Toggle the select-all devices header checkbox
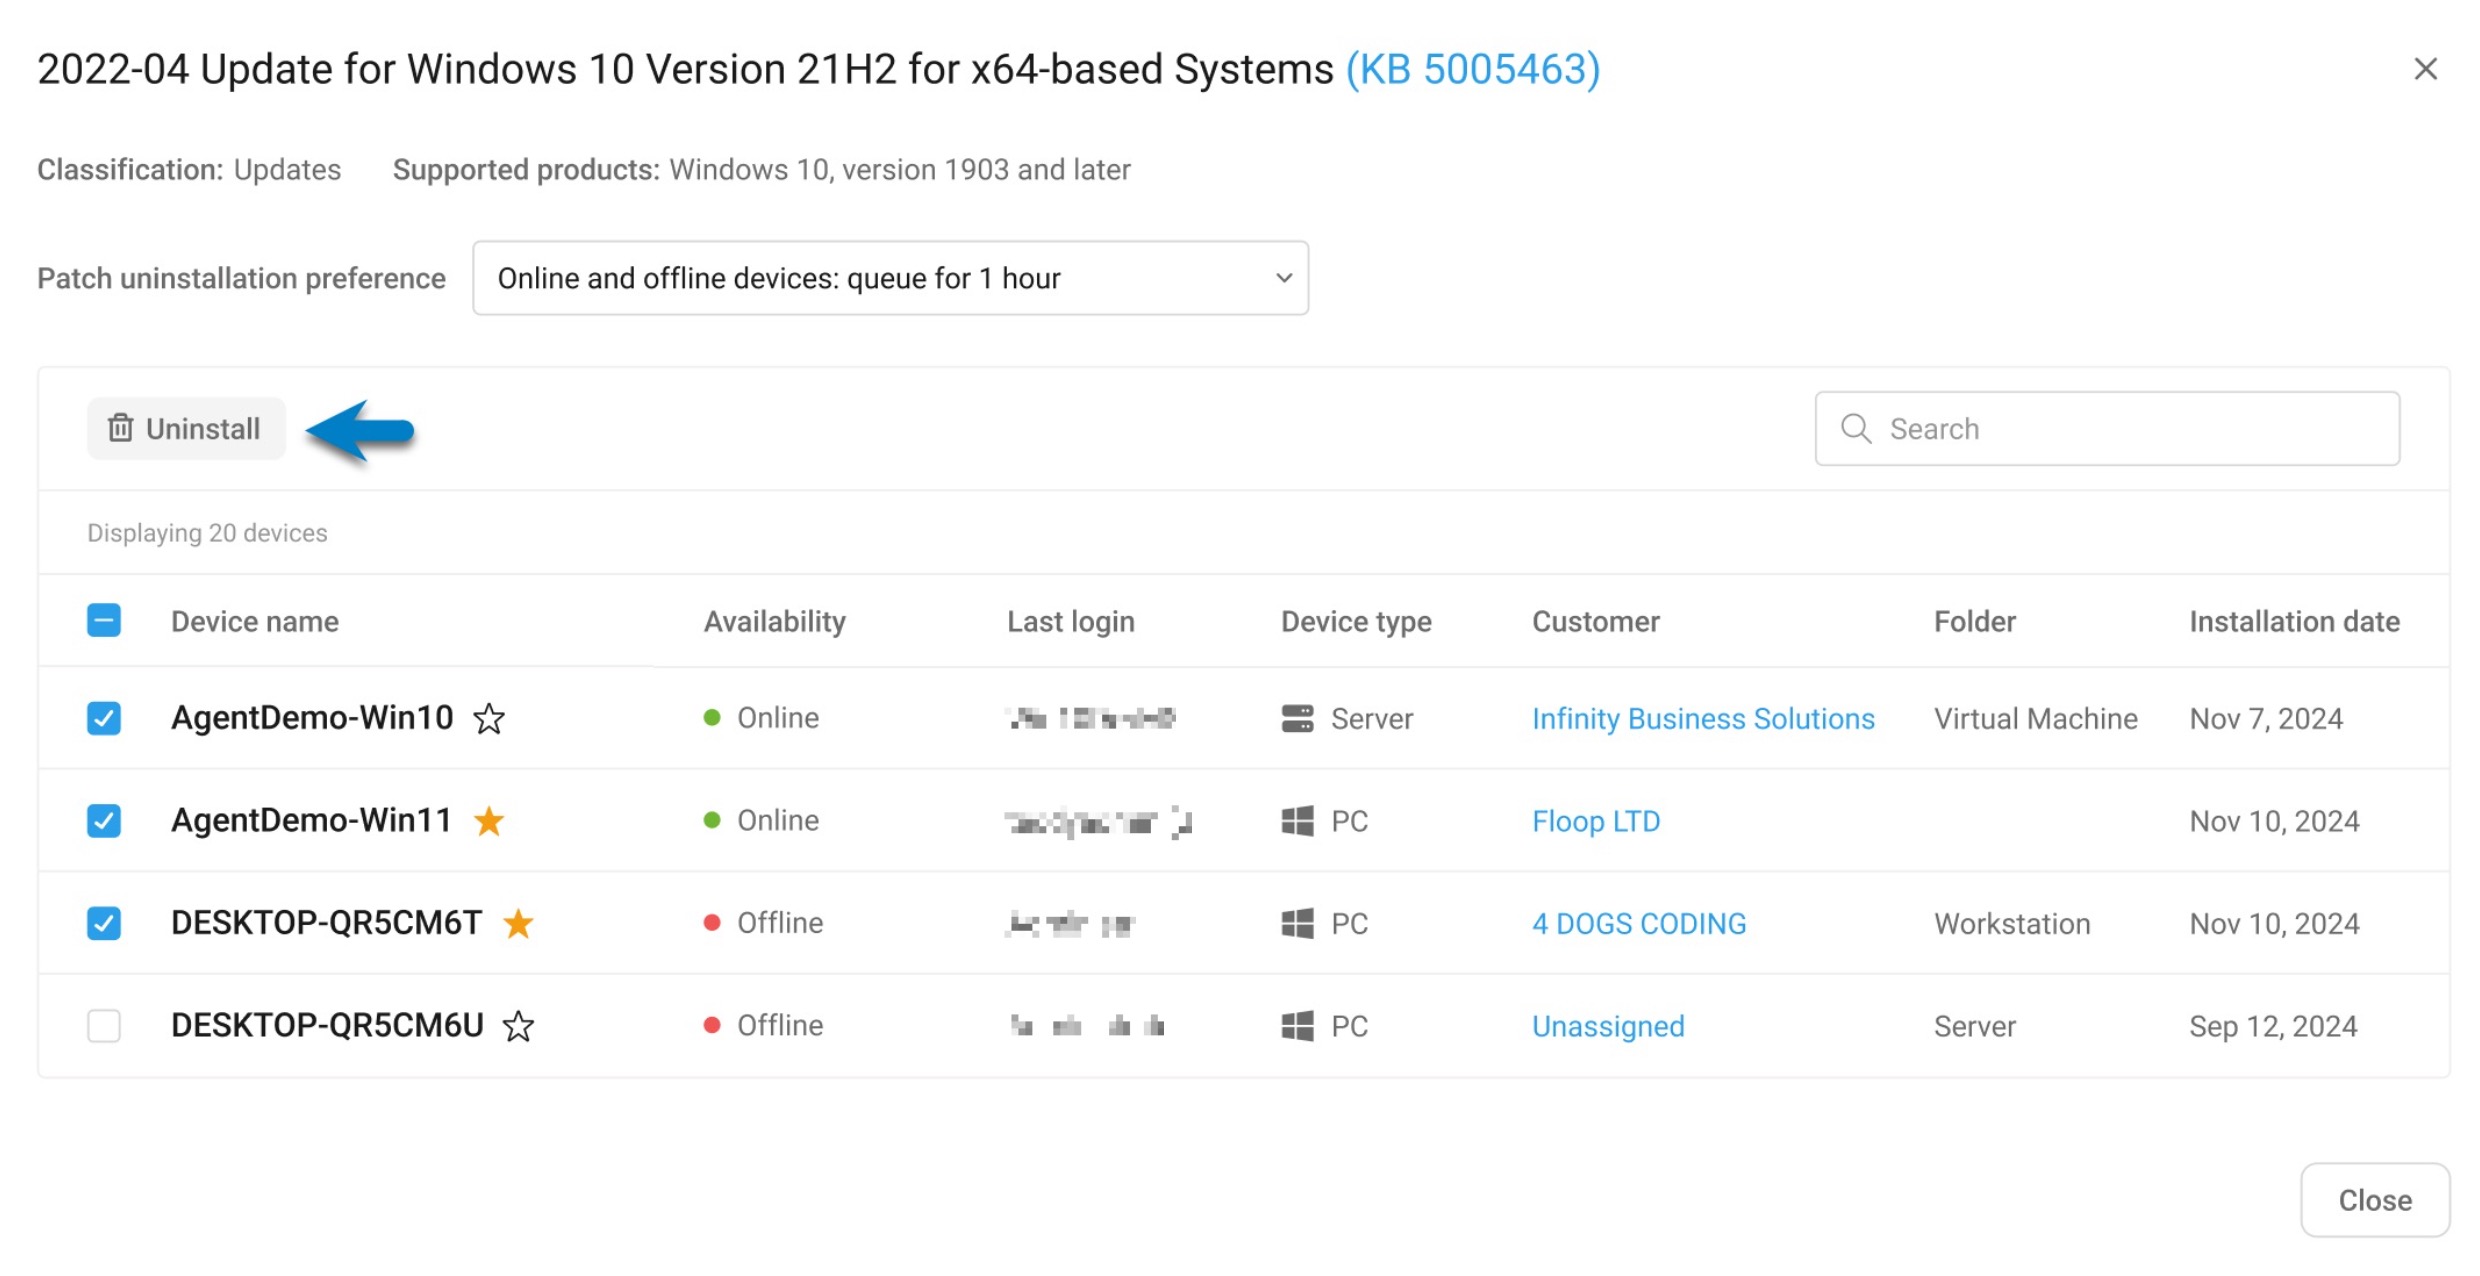The image size is (2480, 1276). coord(104,621)
